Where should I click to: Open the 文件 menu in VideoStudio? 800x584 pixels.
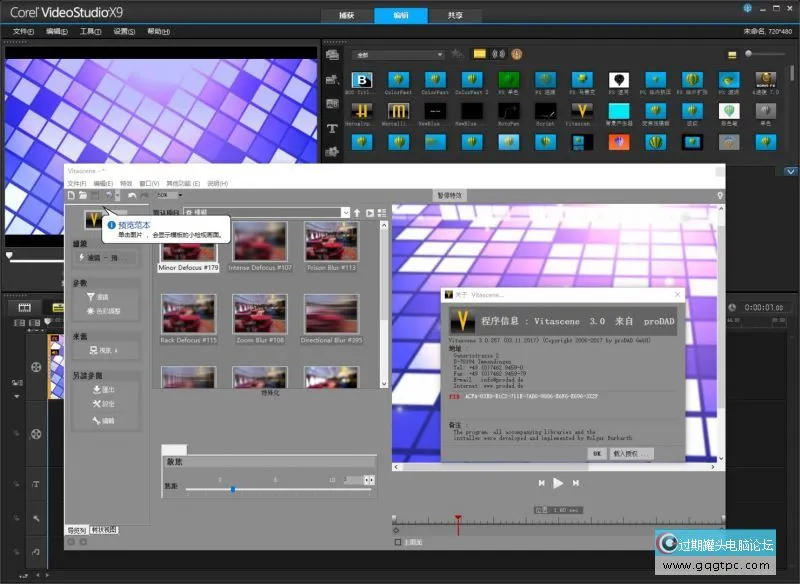23,32
